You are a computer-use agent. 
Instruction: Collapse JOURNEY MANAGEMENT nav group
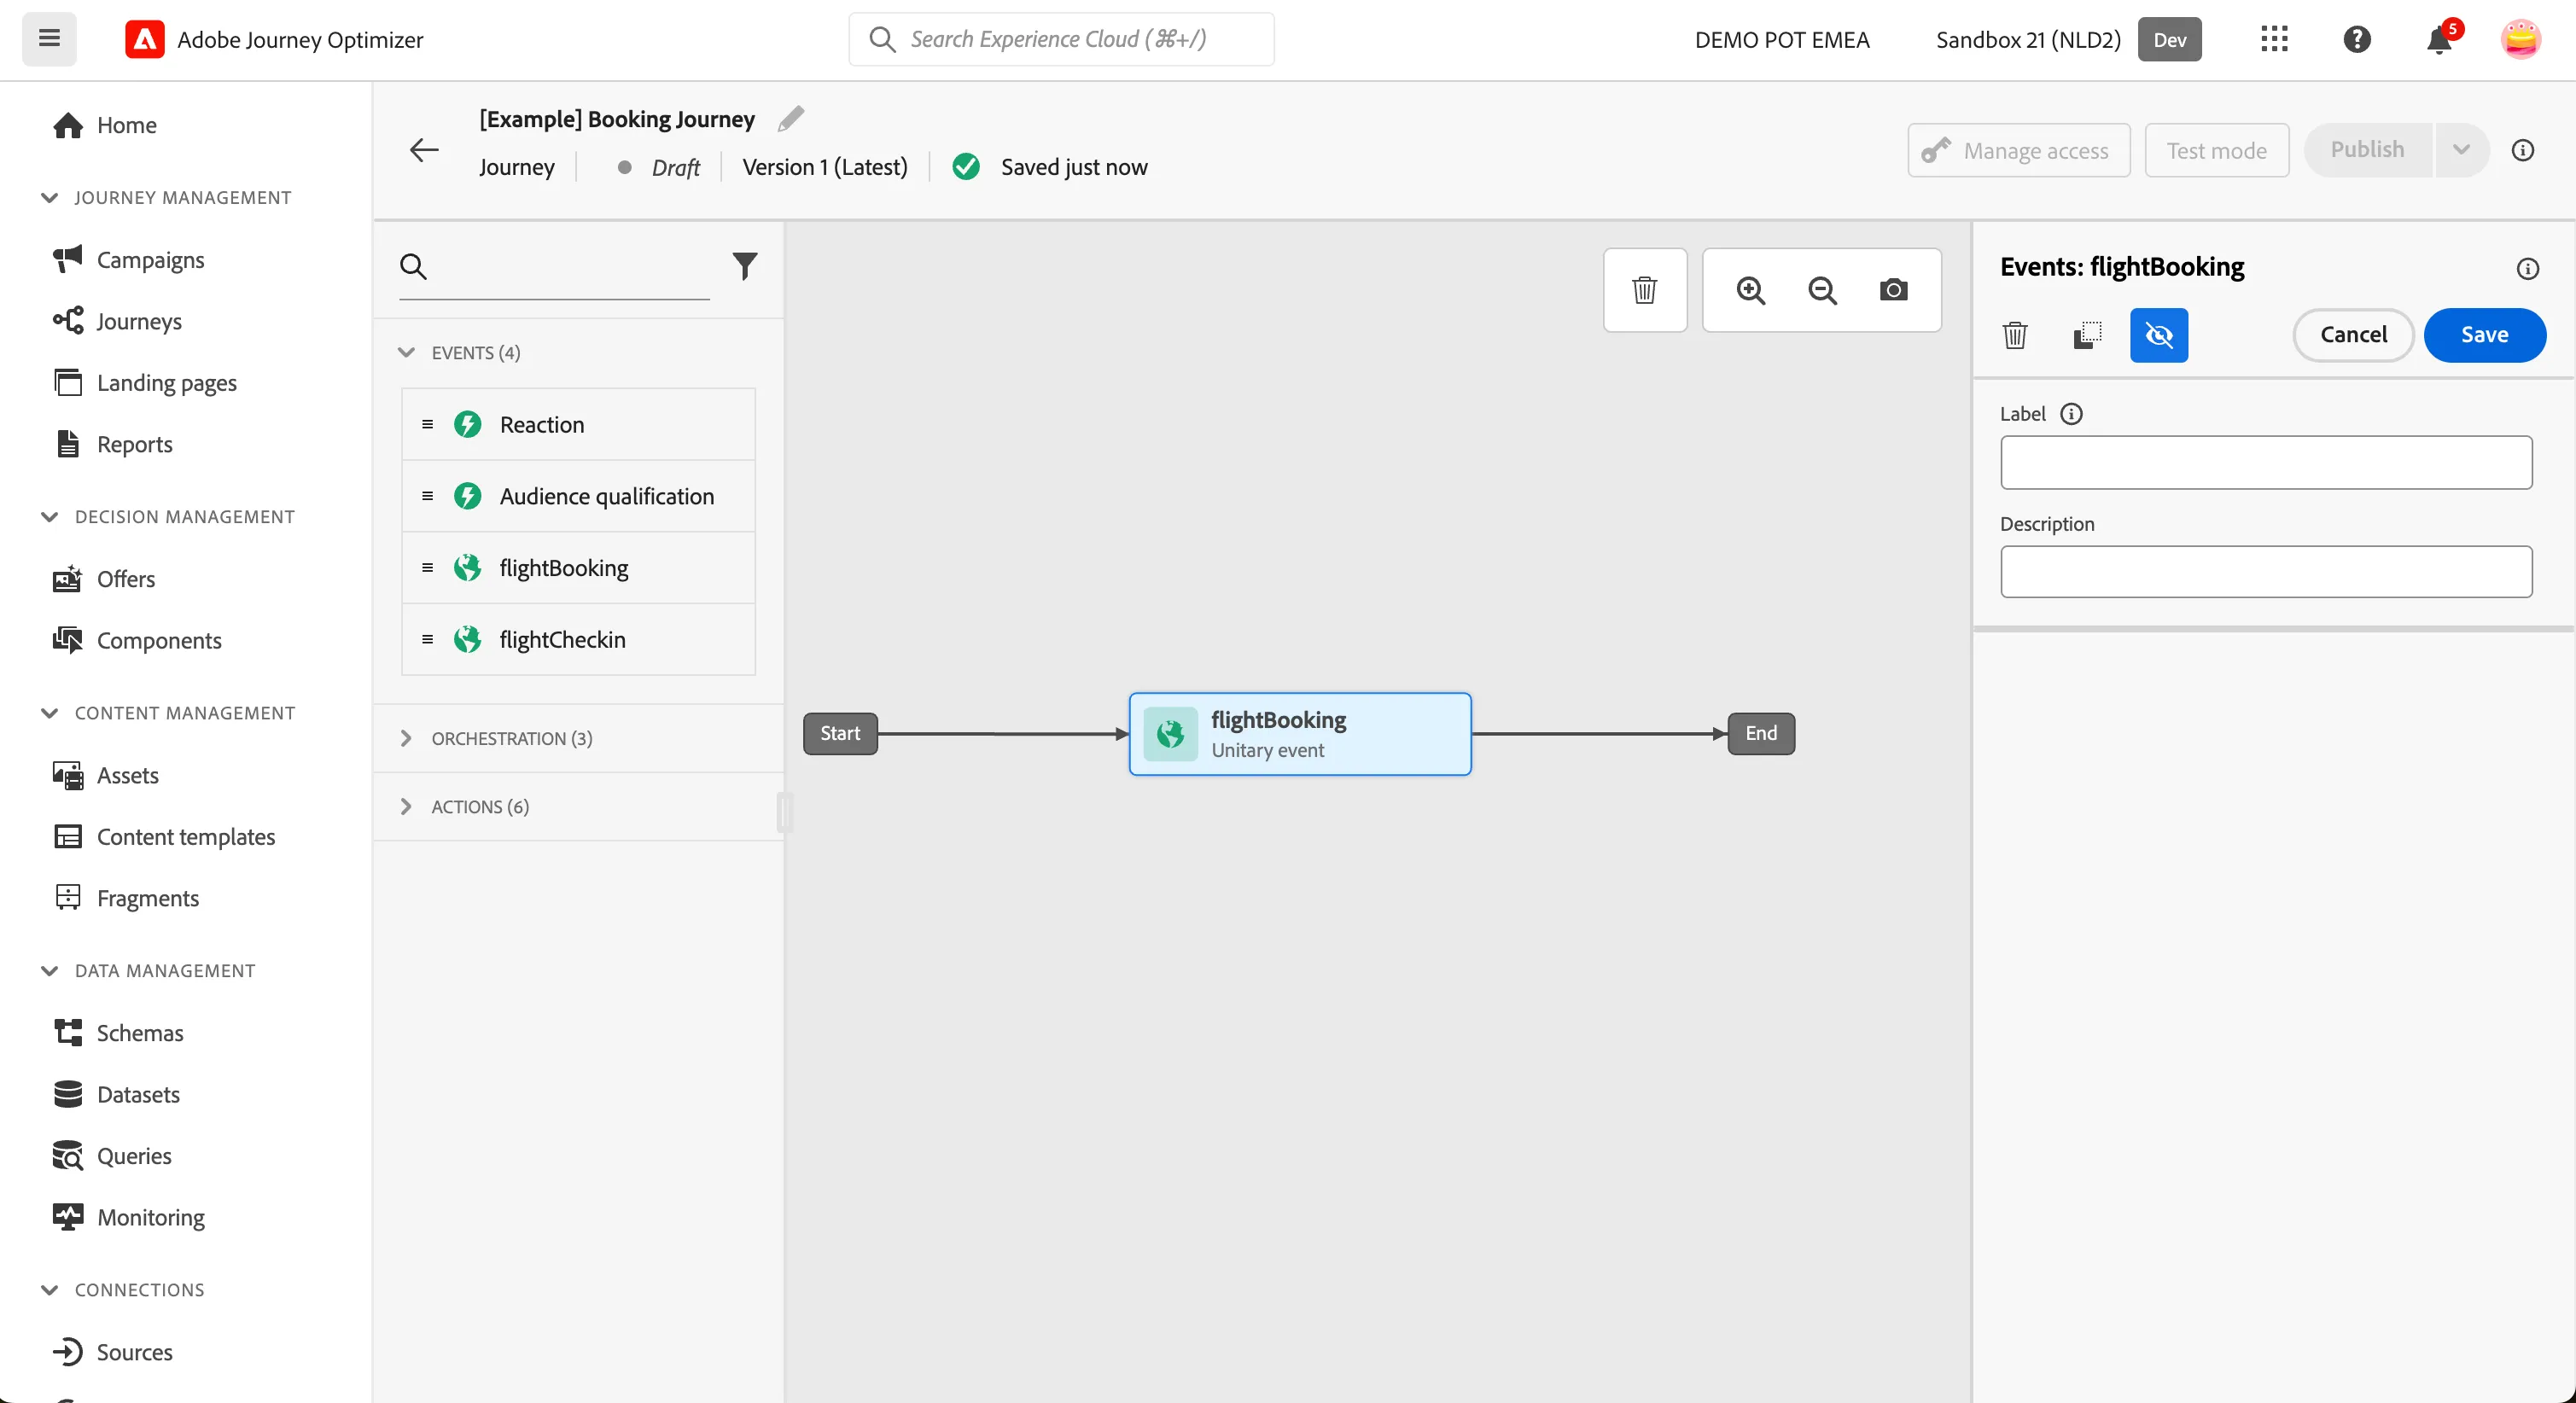click(49, 197)
